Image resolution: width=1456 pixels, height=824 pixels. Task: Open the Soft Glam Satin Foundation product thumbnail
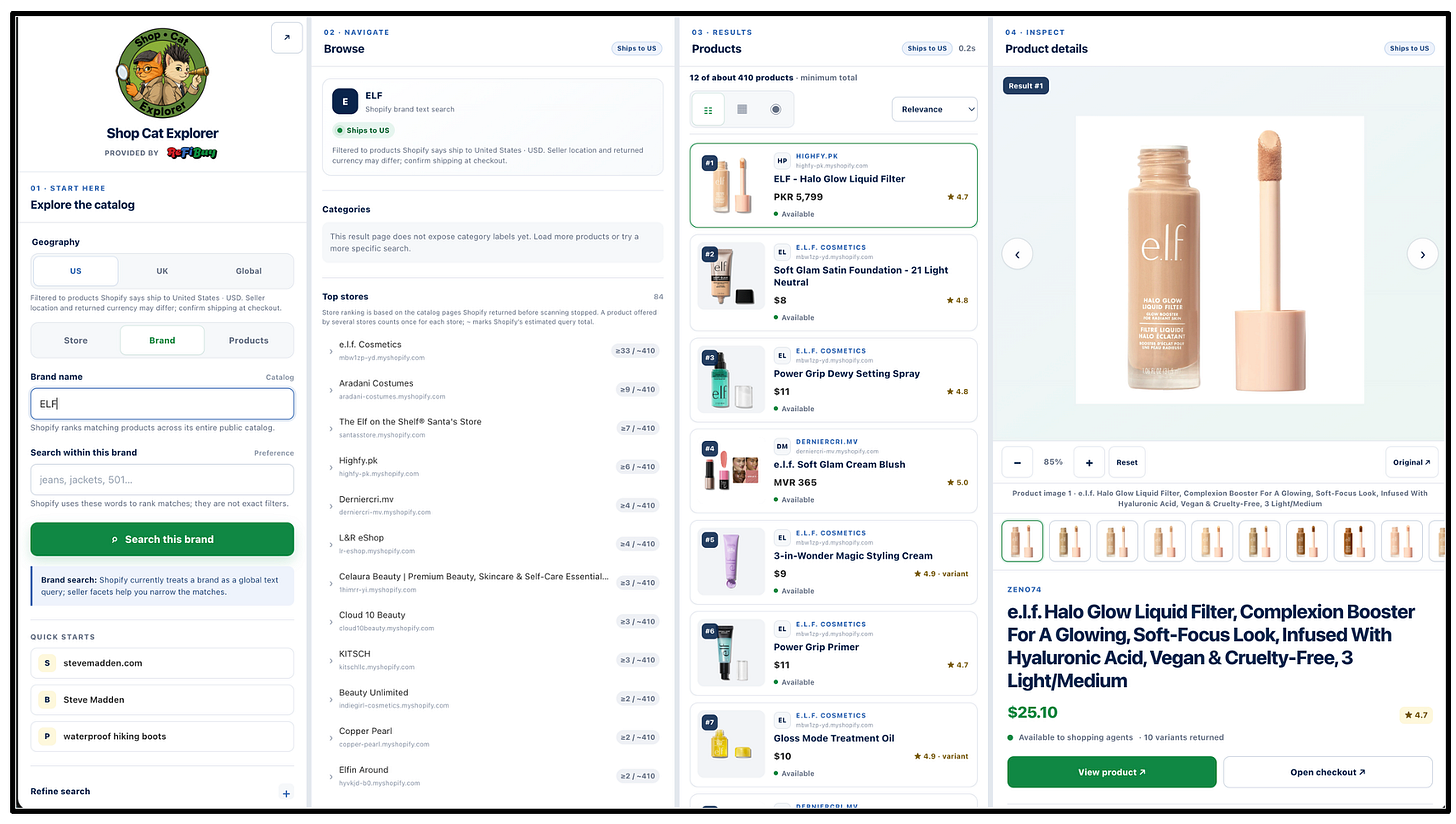(731, 277)
